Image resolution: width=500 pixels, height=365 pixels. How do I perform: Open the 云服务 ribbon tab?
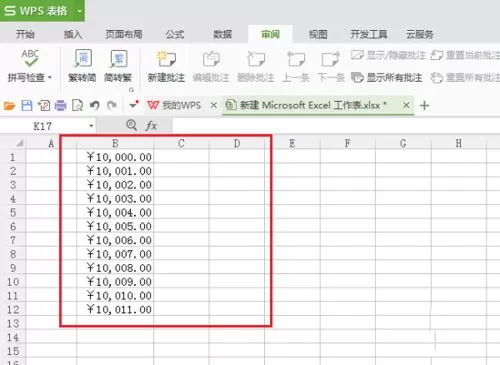pyautogui.click(x=420, y=34)
